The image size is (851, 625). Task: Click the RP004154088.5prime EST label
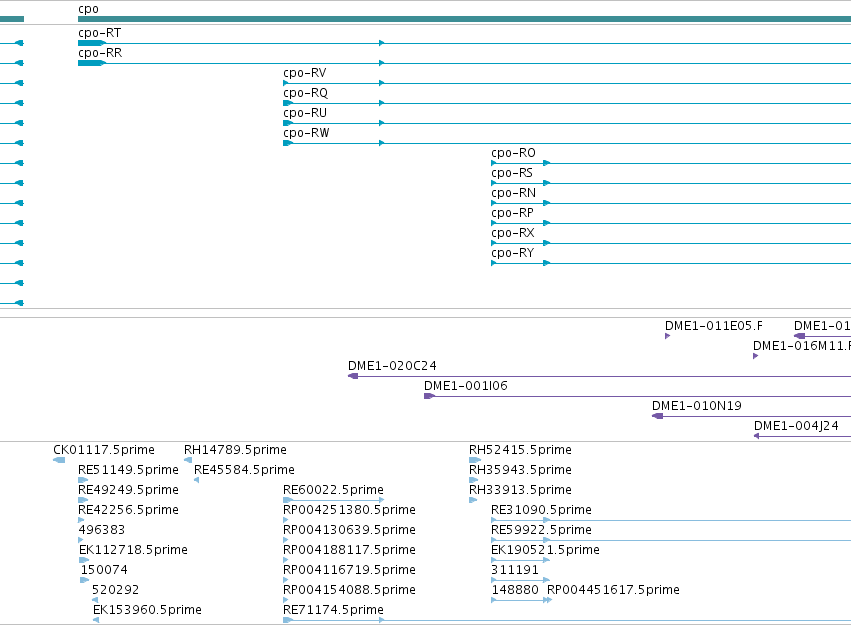[349, 590]
